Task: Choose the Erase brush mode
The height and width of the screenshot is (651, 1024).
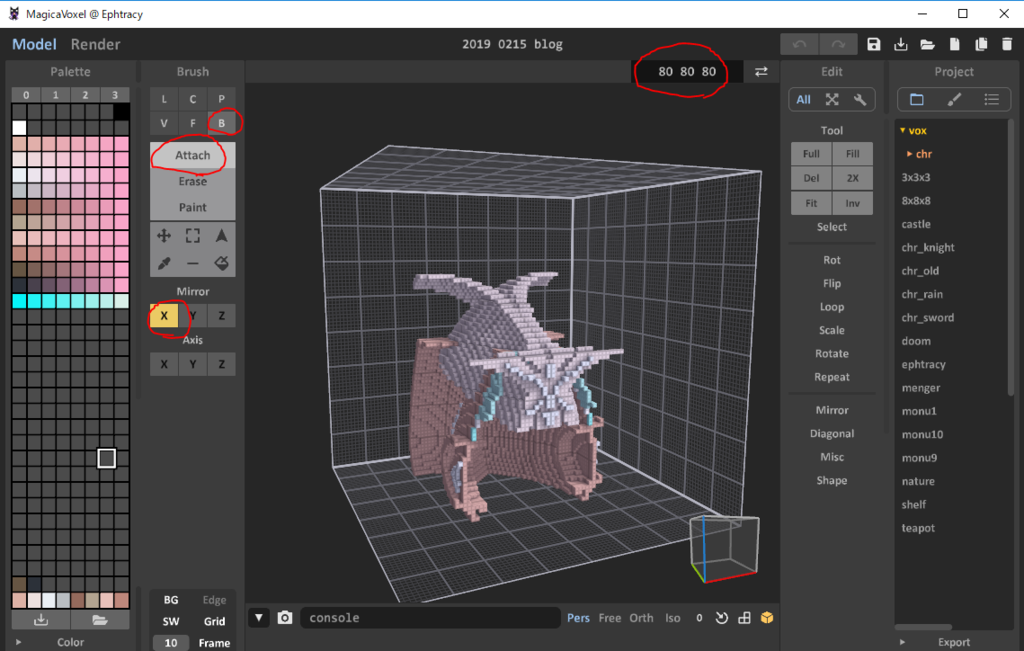Action: pyautogui.click(x=193, y=182)
